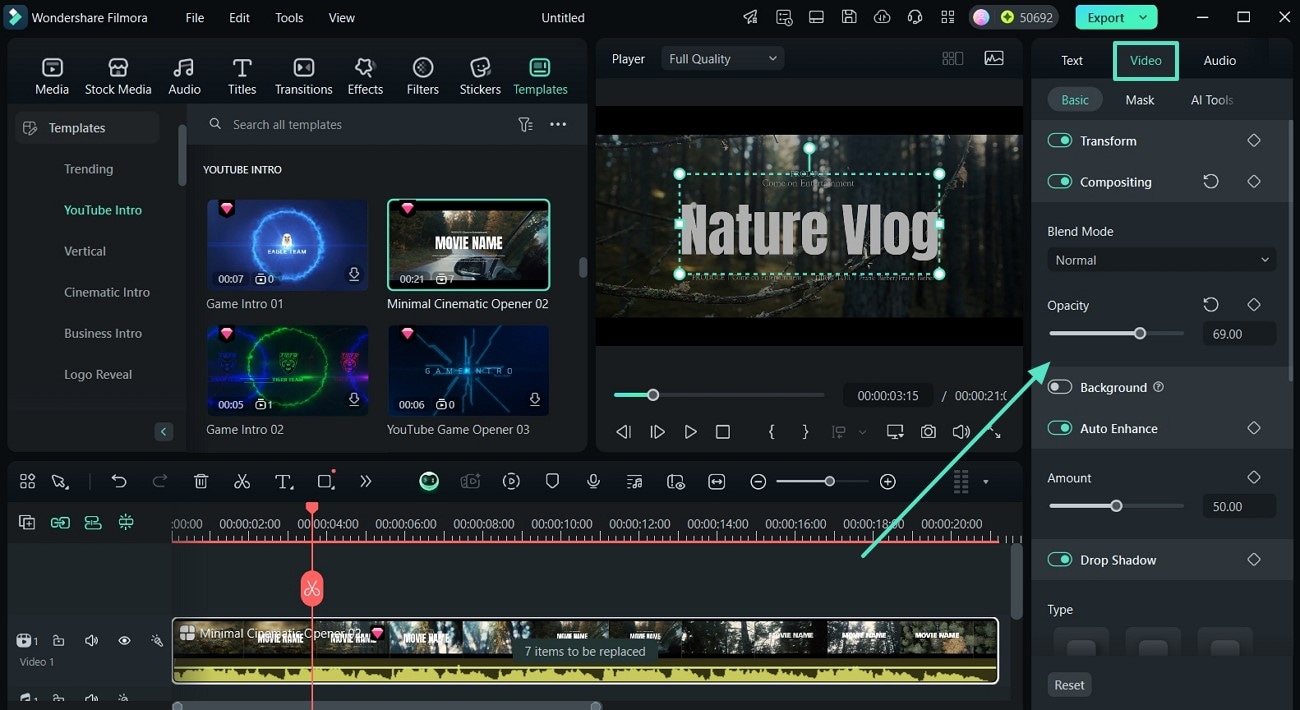Open the Blend Mode Normal dropdown
The width and height of the screenshot is (1300, 710).
coord(1162,260)
